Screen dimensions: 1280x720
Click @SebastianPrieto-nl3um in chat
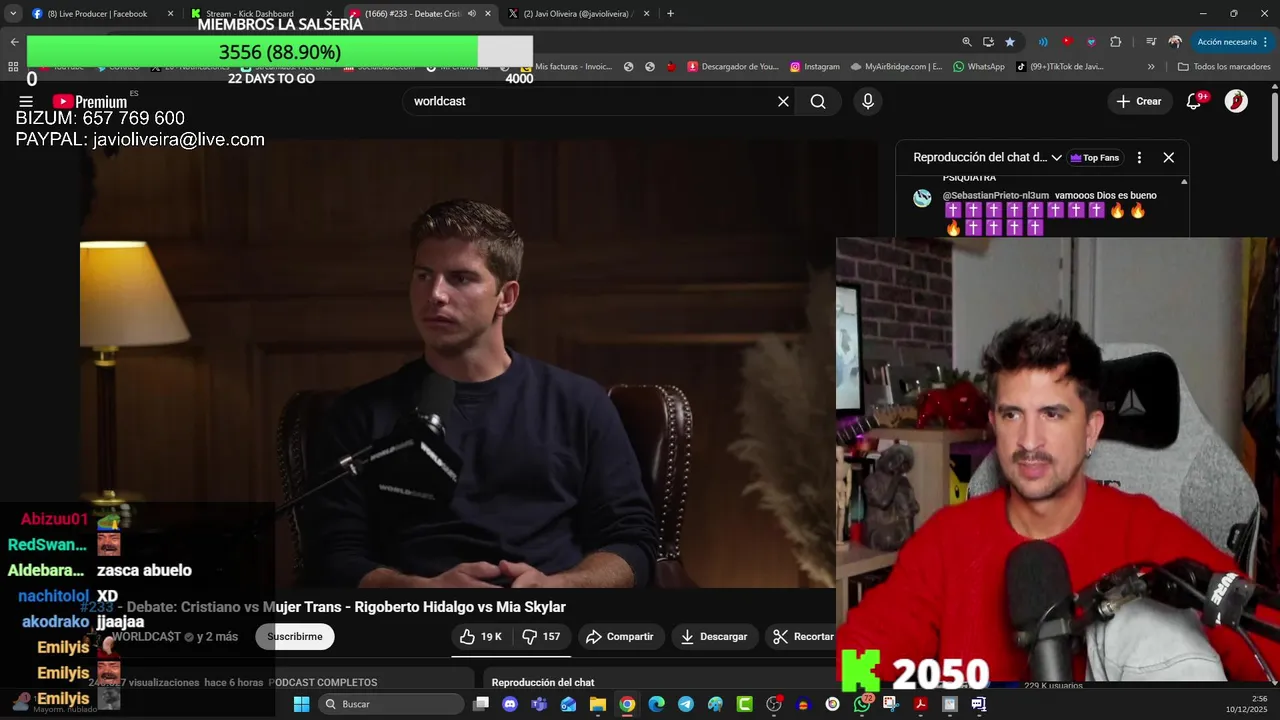tap(995, 195)
